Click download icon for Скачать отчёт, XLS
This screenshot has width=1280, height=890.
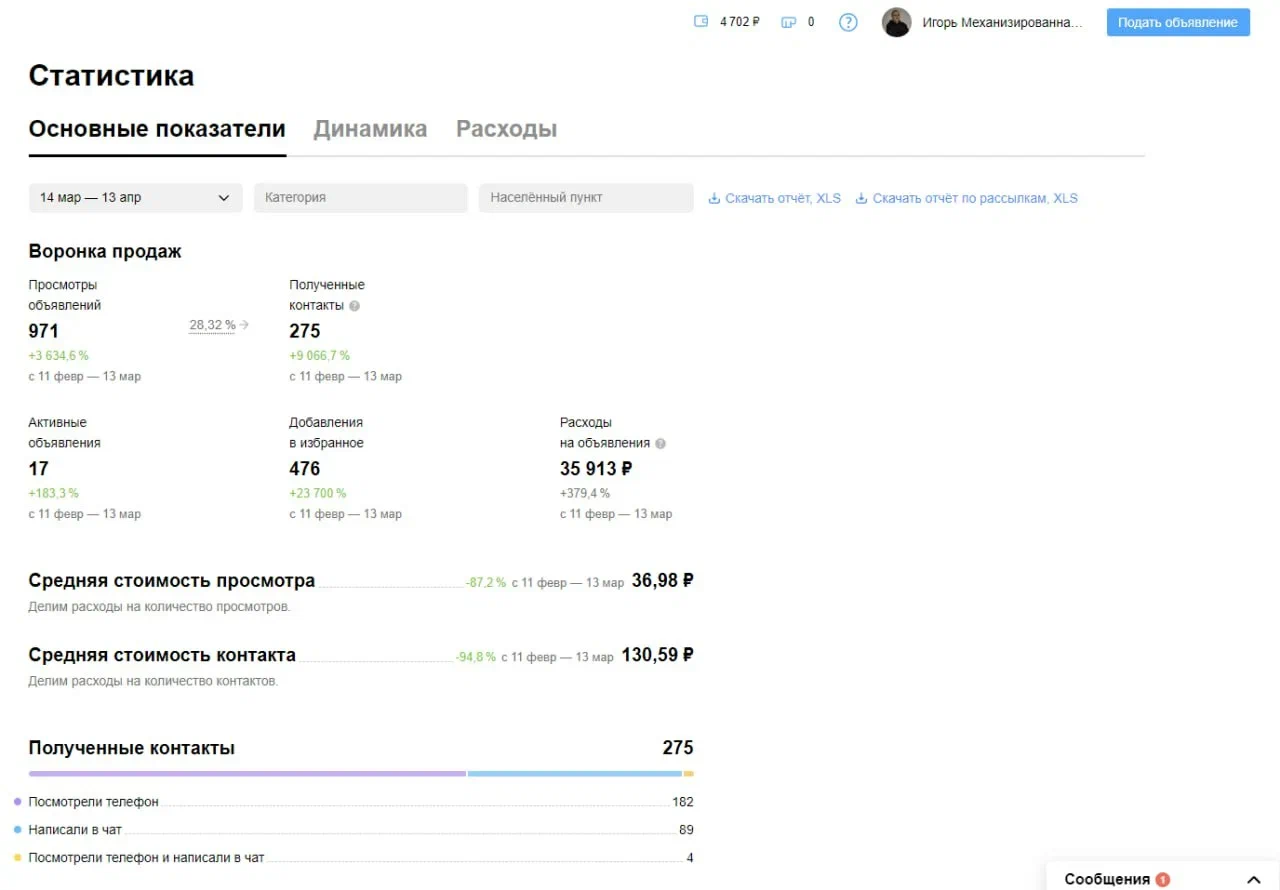tap(714, 198)
